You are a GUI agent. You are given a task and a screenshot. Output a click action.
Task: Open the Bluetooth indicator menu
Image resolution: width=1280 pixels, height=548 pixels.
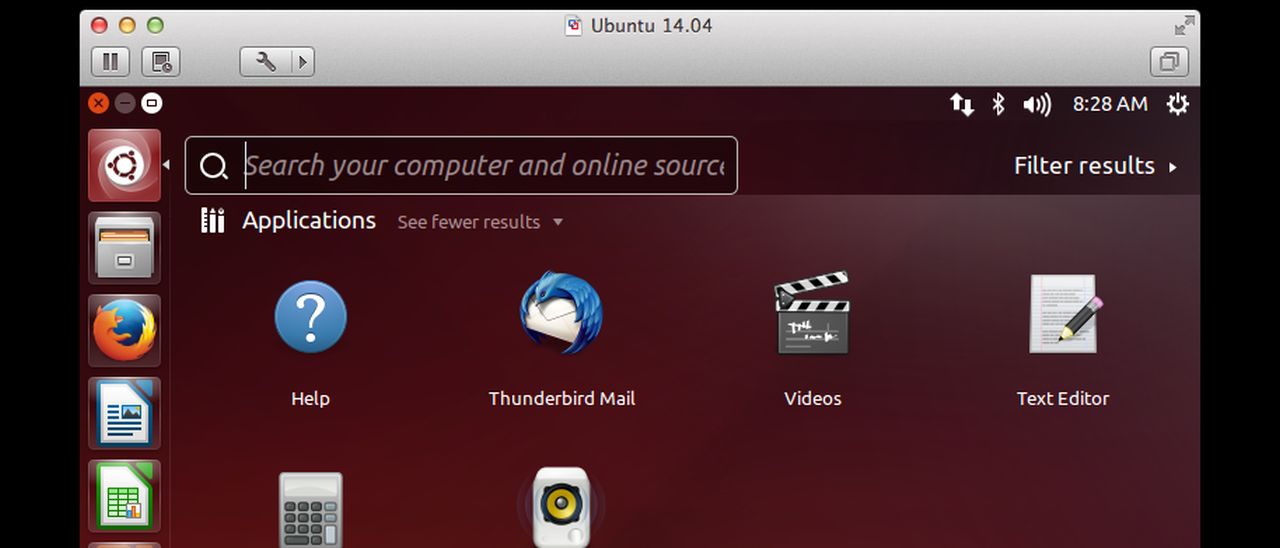coord(998,104)
